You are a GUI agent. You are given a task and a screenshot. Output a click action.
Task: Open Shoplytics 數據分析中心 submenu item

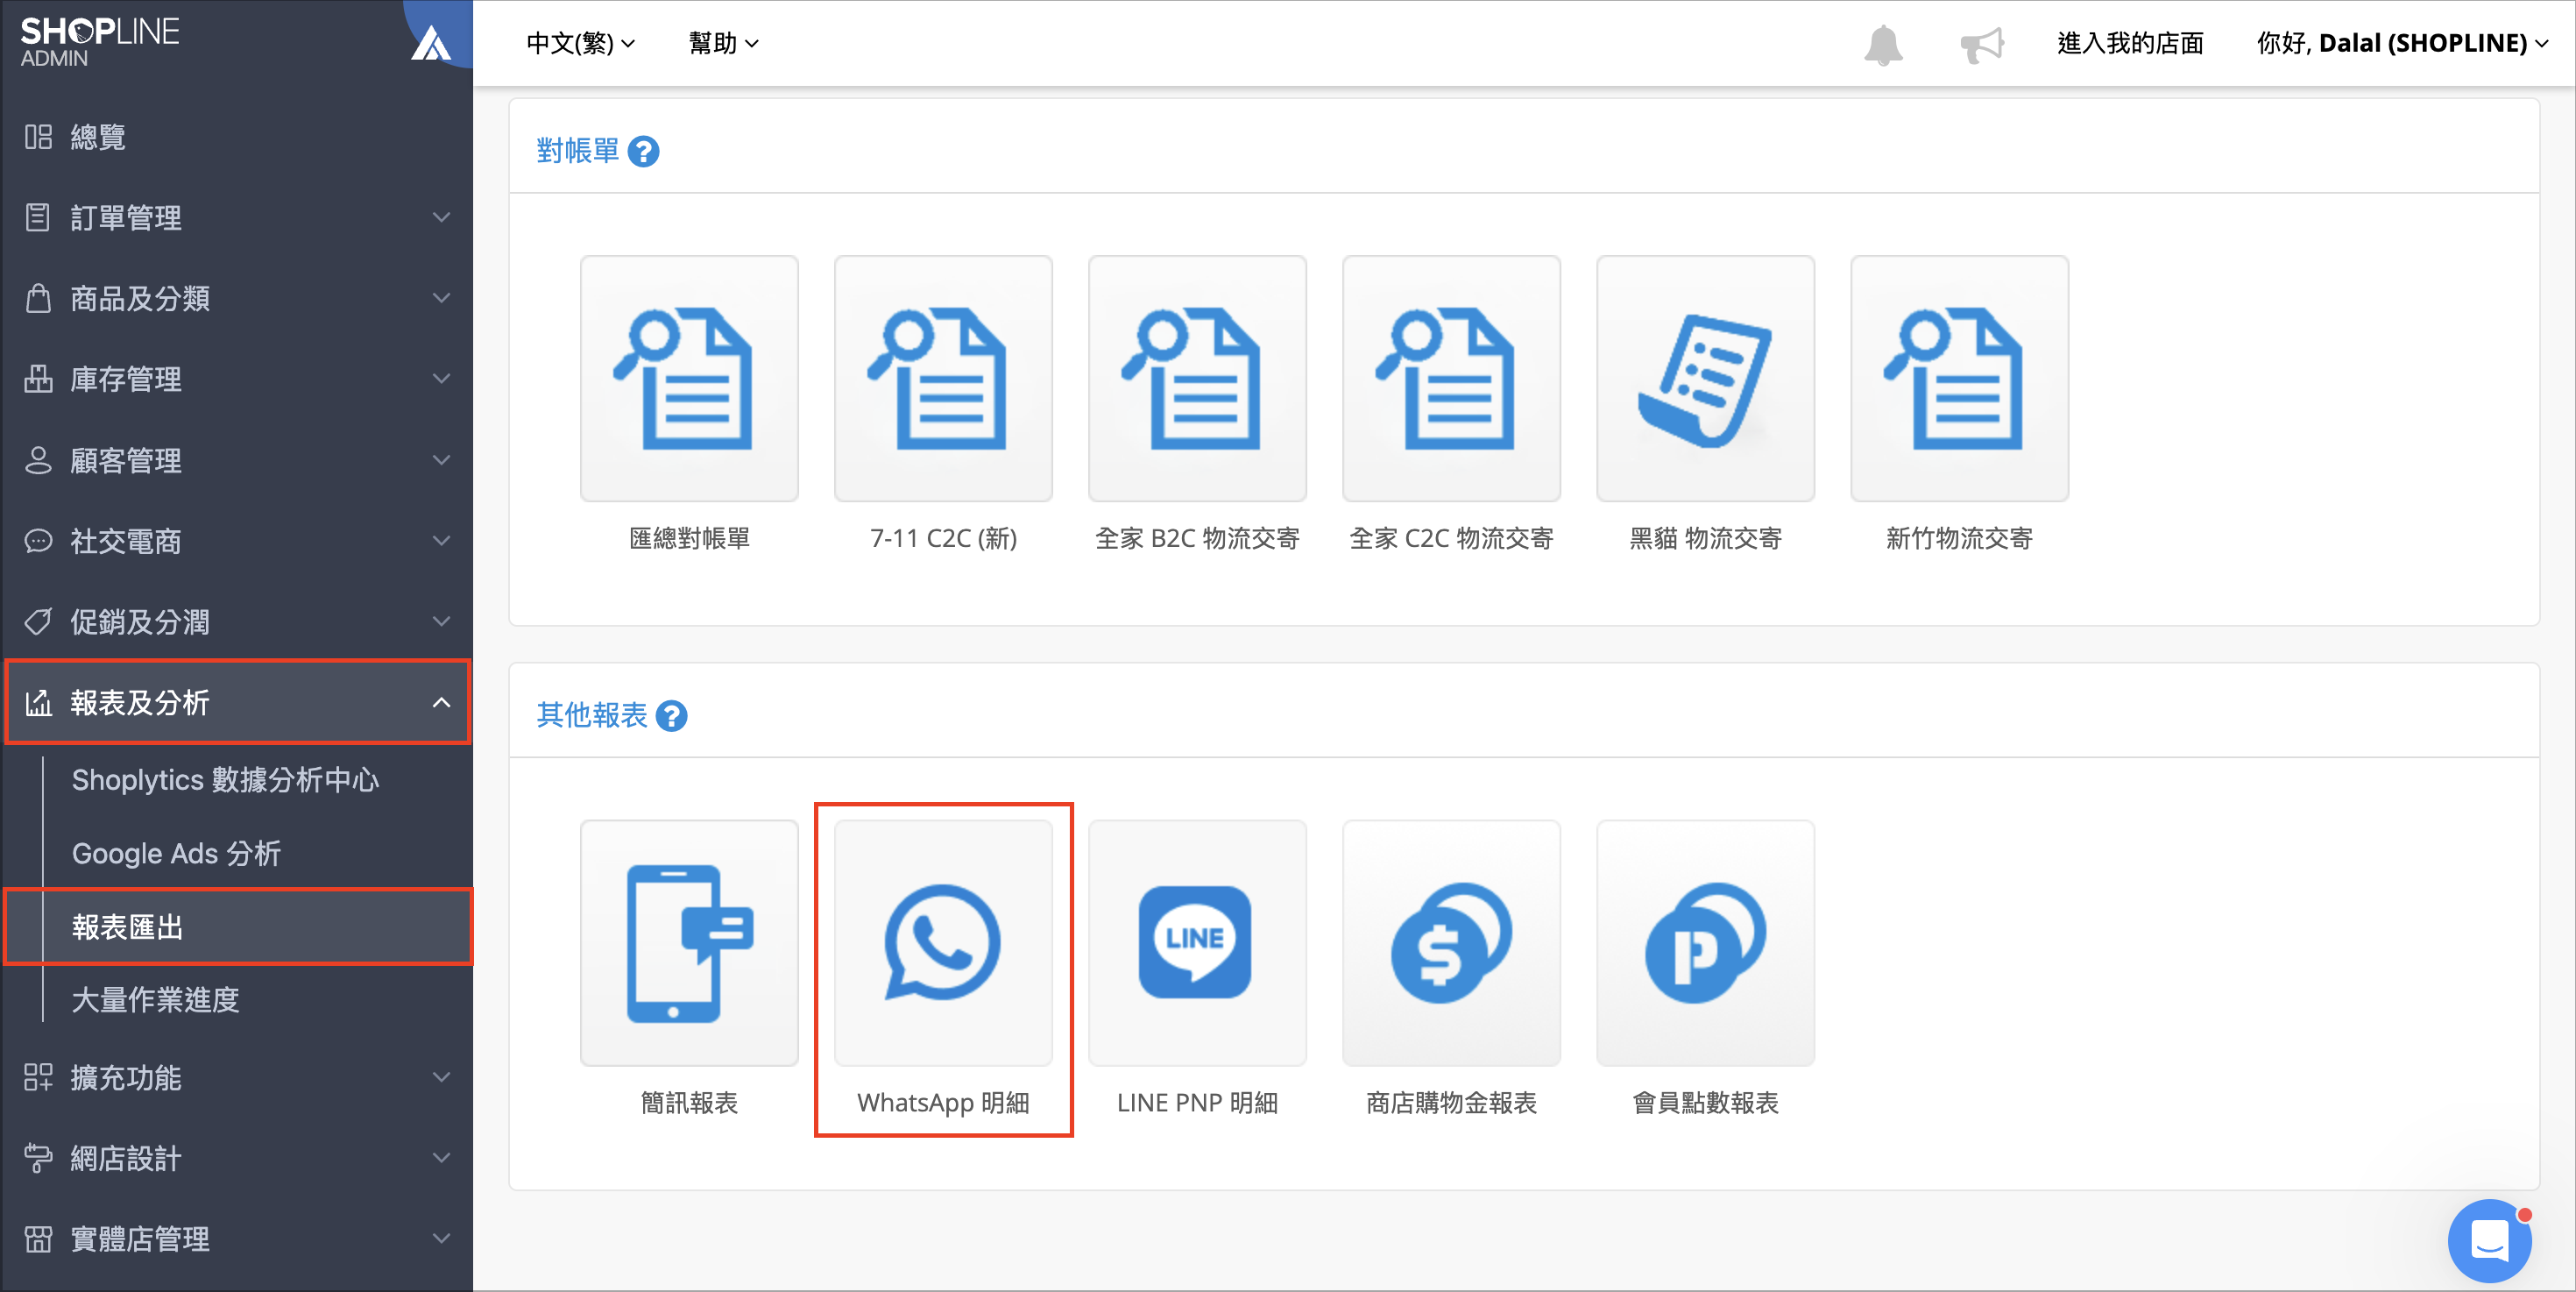(x=225, y=780)
